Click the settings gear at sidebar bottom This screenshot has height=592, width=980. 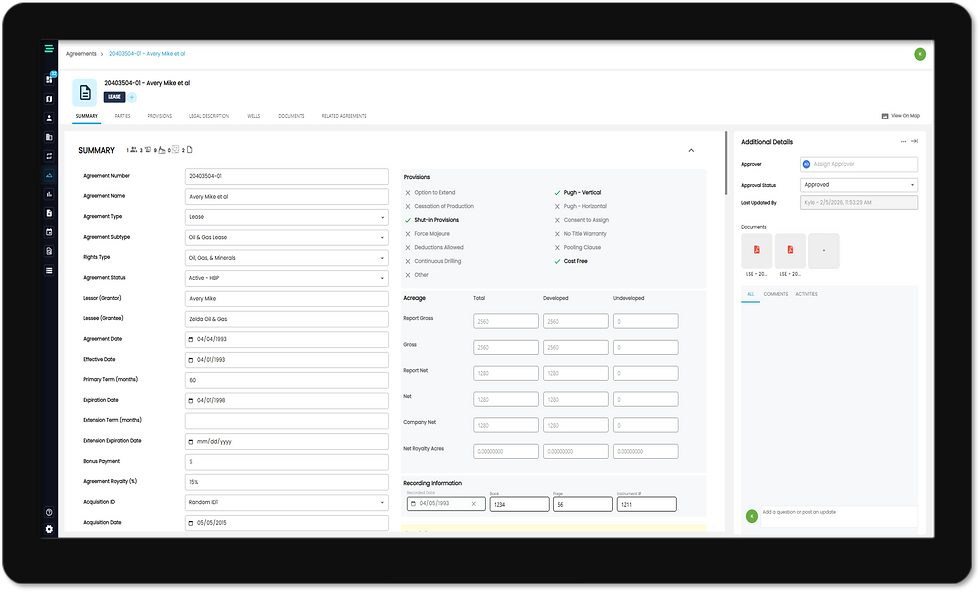point(48,529)
